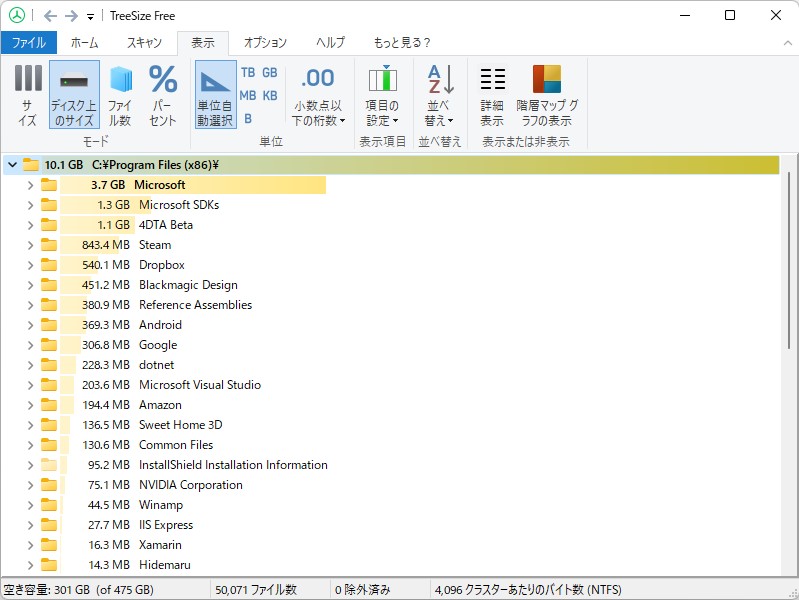Click the Amazon folder icon
This screenshot has width=799, height=600.
click(49, 405)
